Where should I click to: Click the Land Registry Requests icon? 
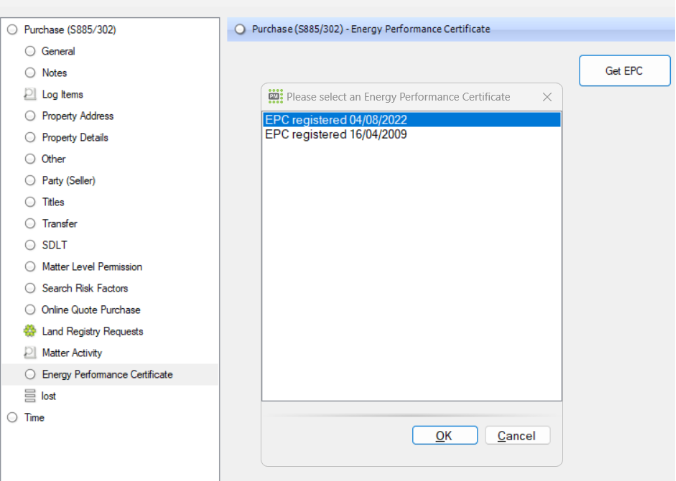click(x=30, y=331)
